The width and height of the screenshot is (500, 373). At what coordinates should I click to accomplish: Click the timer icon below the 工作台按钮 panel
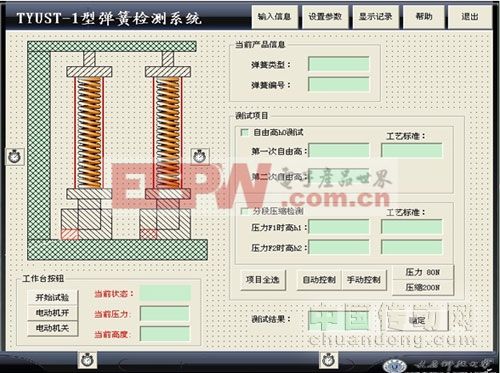87,360
